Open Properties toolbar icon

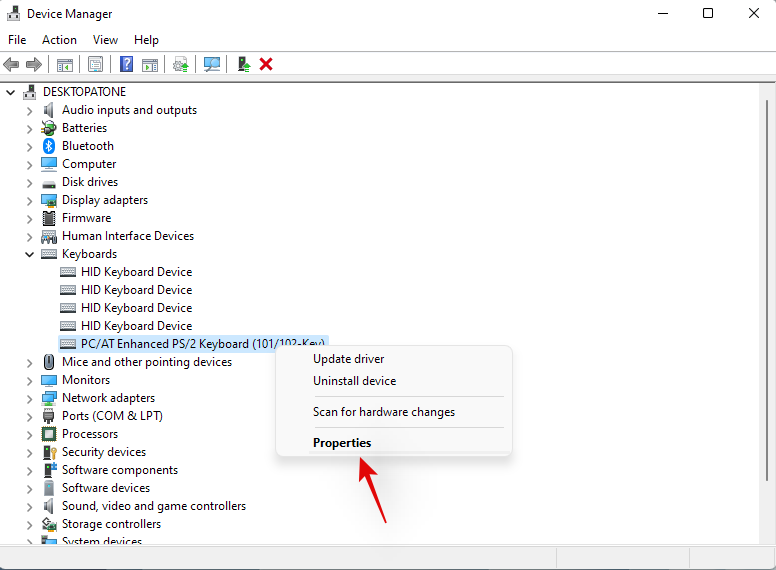pyautogui.click(x=96, y=64)
